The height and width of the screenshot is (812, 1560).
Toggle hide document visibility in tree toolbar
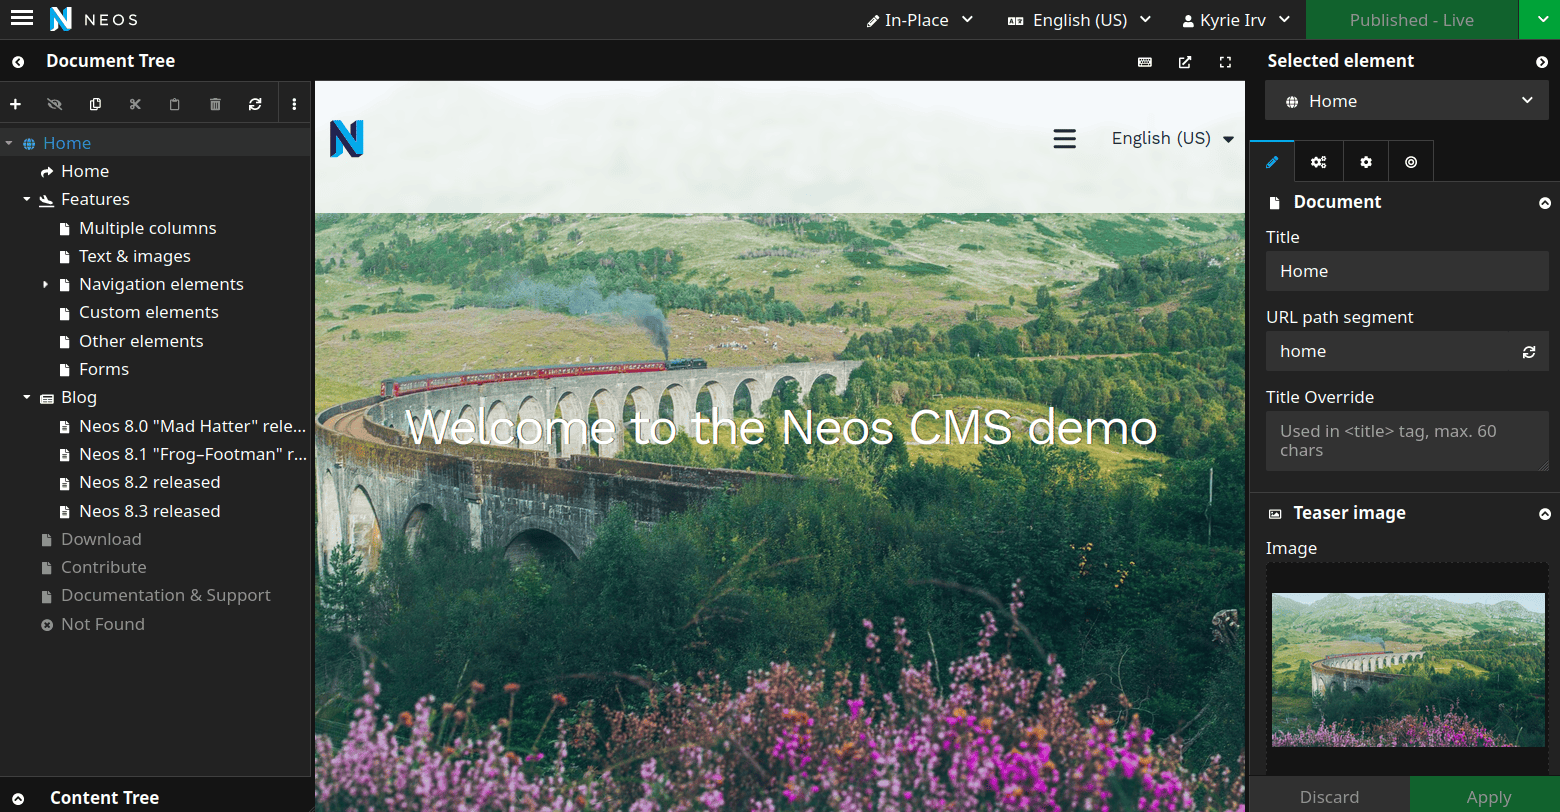tap(55, 104)
